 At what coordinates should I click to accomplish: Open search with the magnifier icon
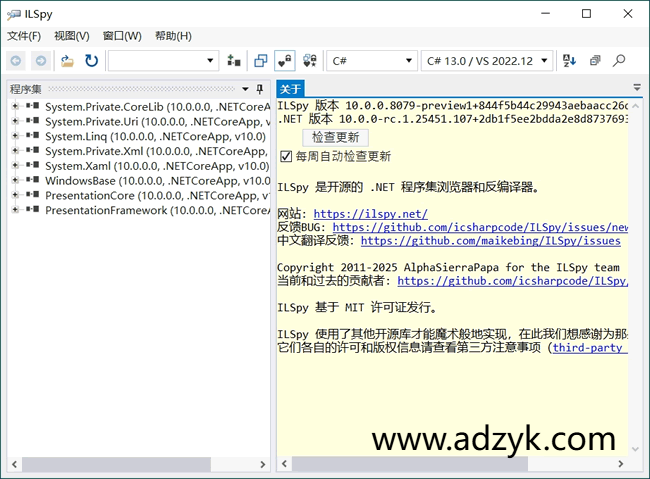coord(619,61)
